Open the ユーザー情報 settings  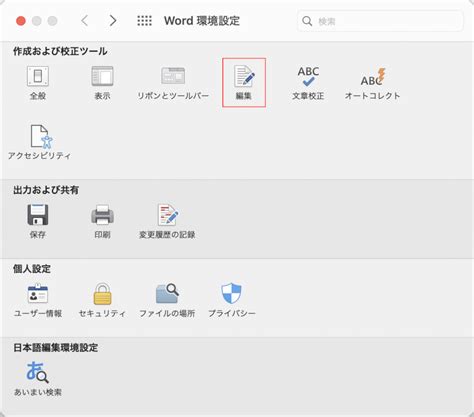(x=38, y=300)
